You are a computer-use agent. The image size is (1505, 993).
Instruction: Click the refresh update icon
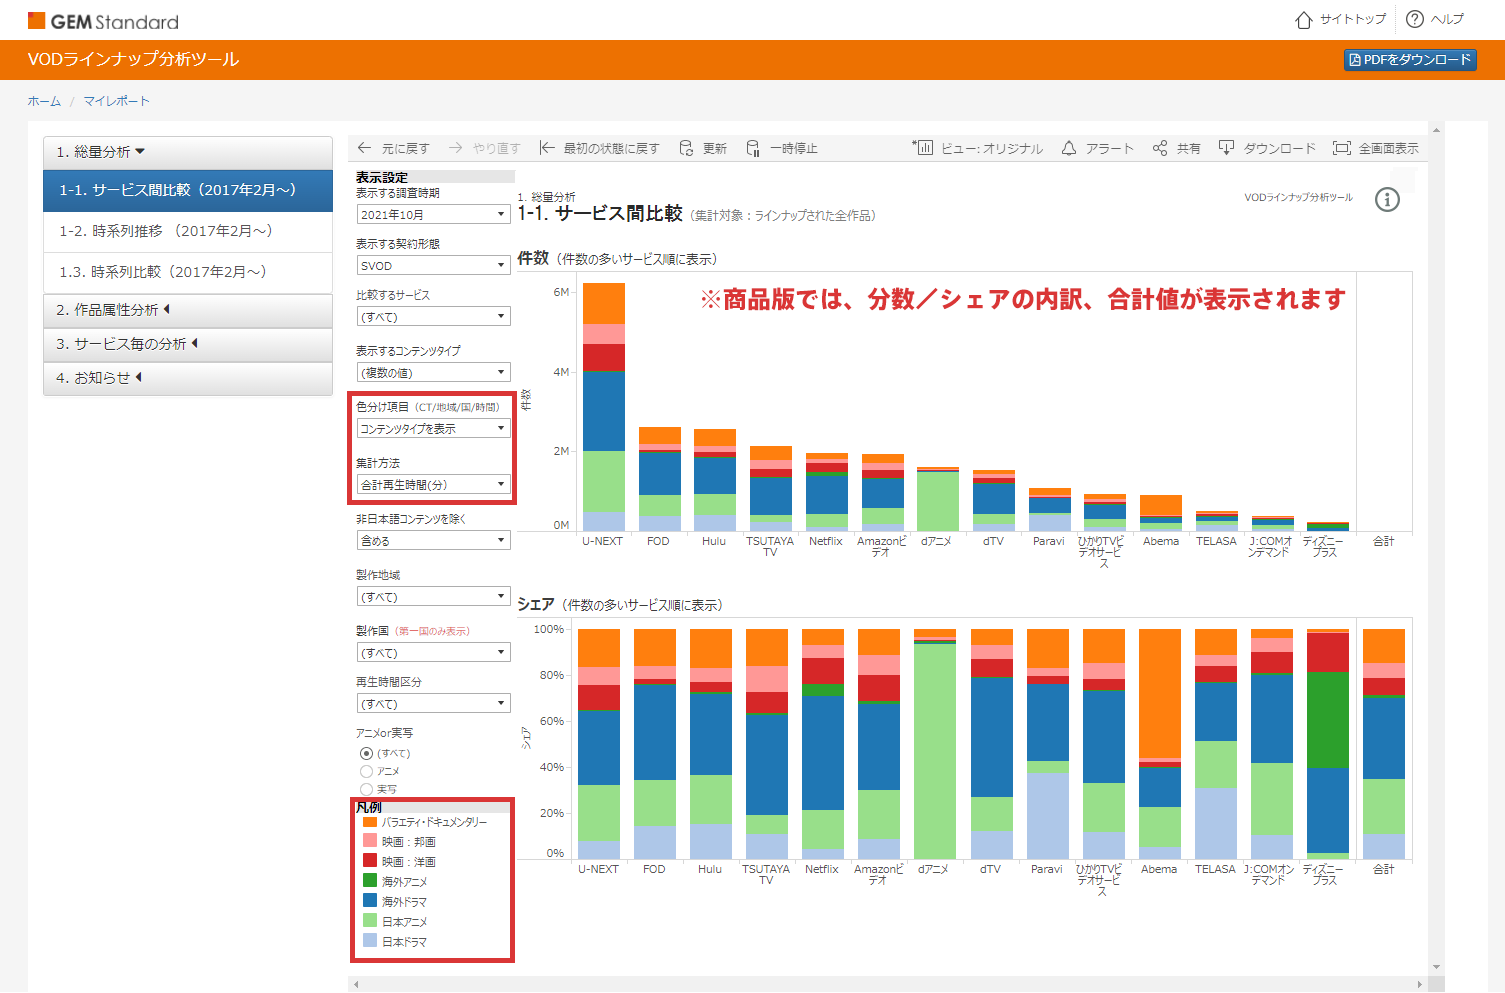[x=686, y=148]
